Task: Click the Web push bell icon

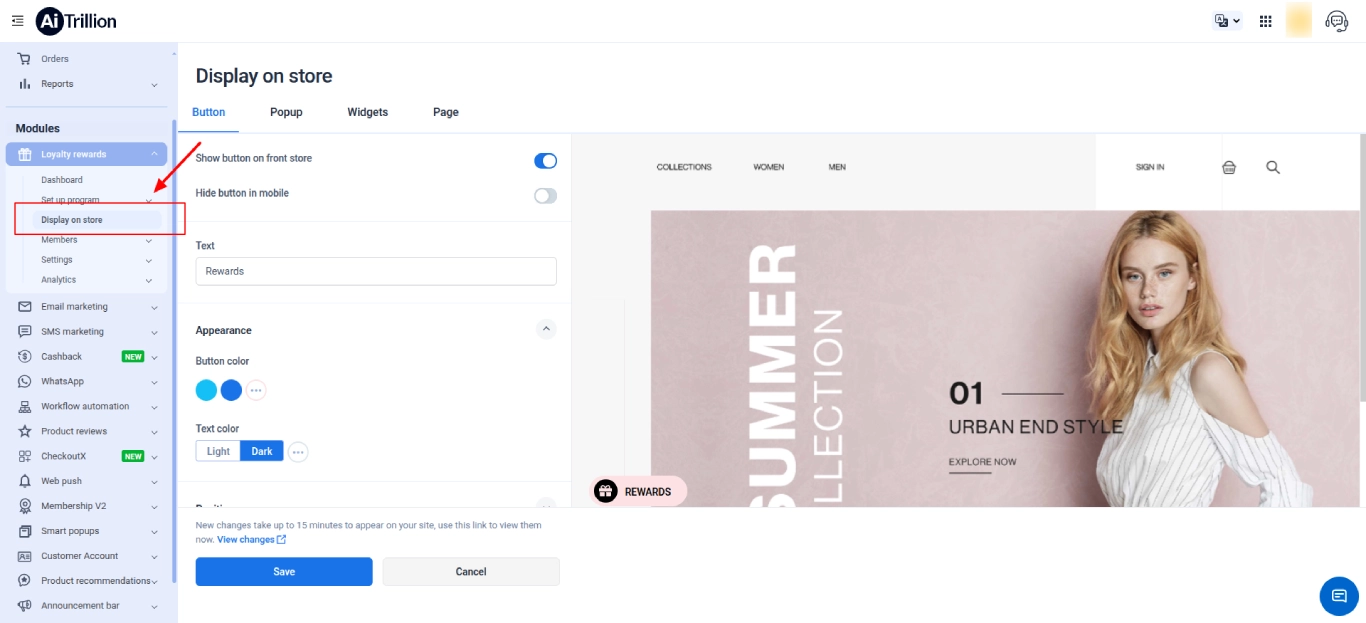Action: pyautogui.click(x=24, y=482)
